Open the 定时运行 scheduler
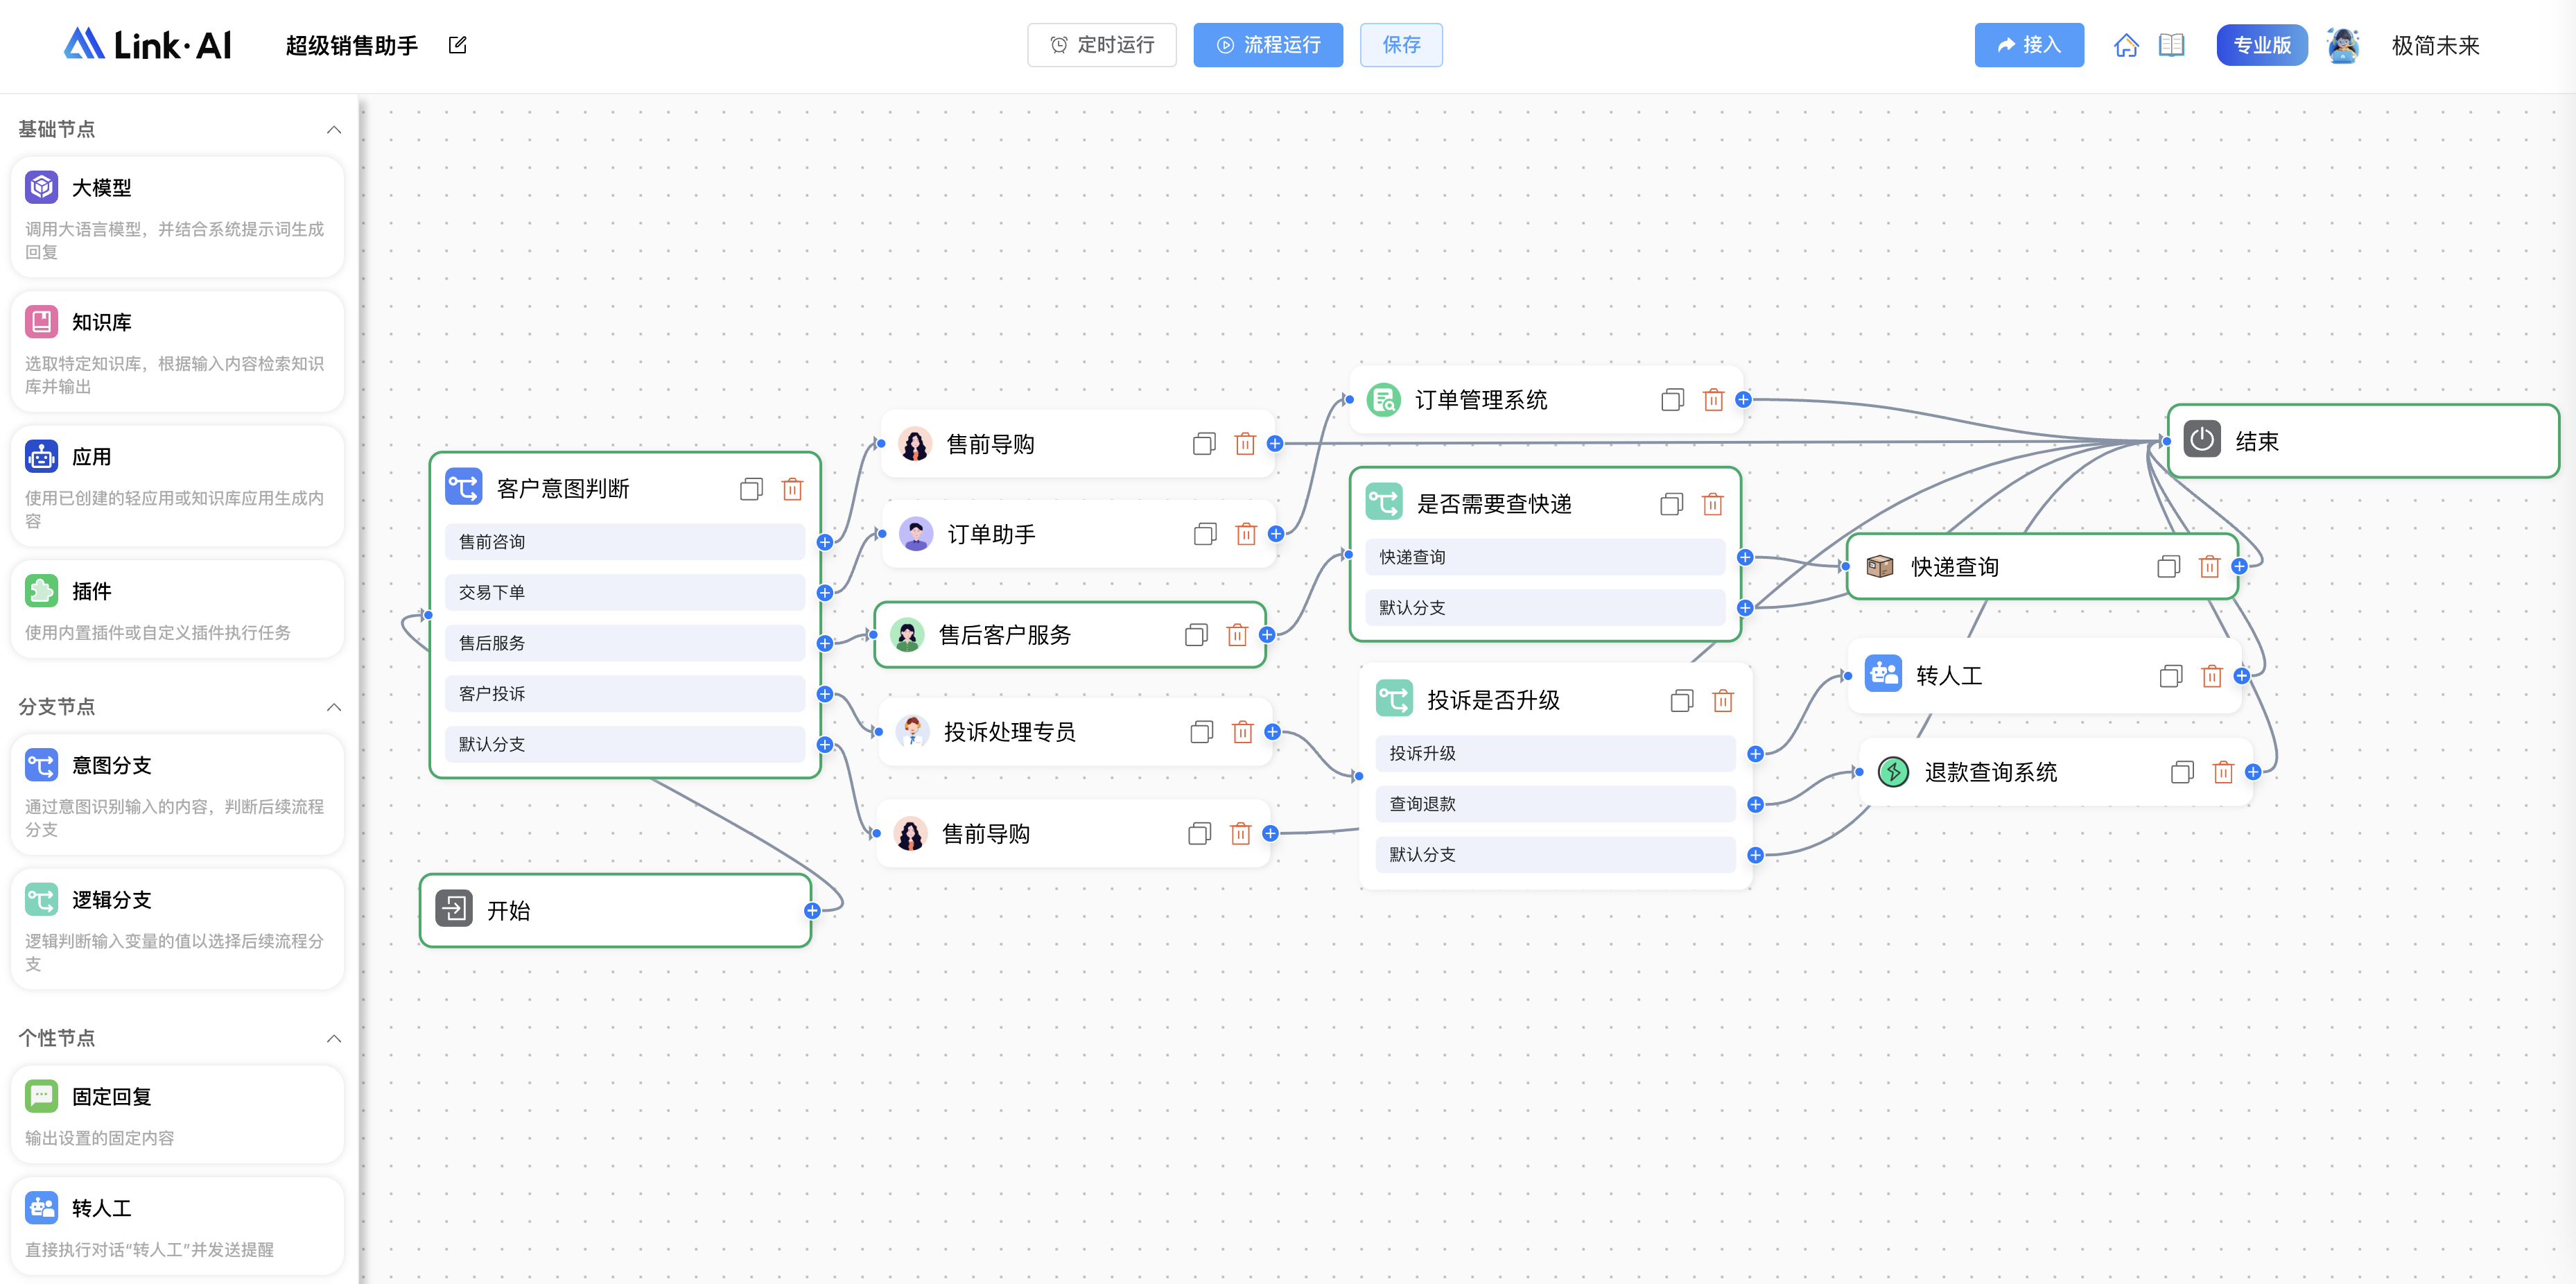The image size is (2576, 1284). (1101, 45)
